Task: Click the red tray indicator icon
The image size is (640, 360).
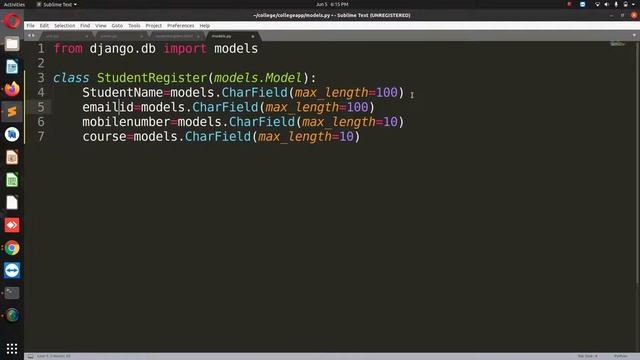Action: (x=569, y=4)
